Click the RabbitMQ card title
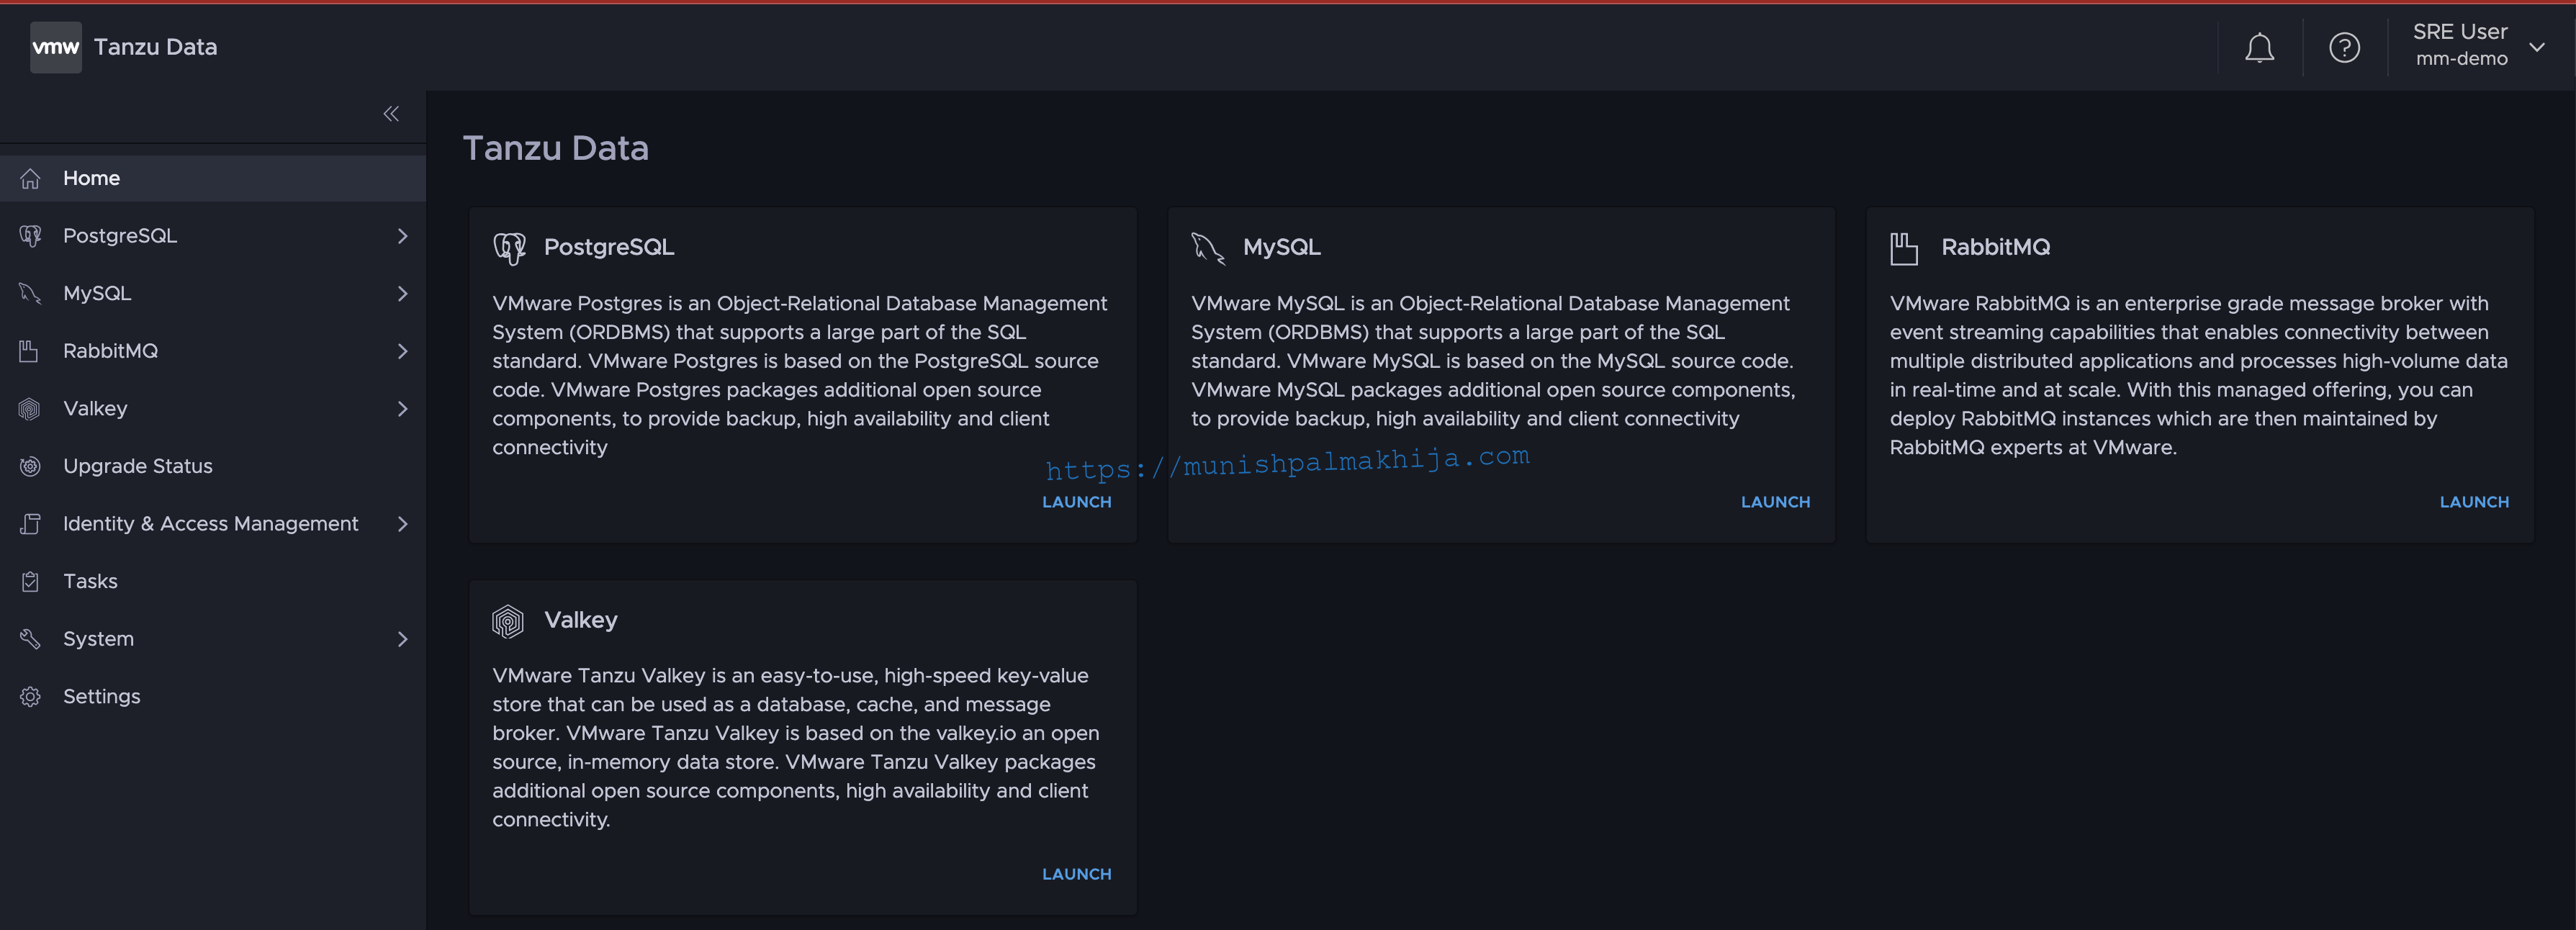This screenshot has width=2576, height=930. pos(1995,247)
